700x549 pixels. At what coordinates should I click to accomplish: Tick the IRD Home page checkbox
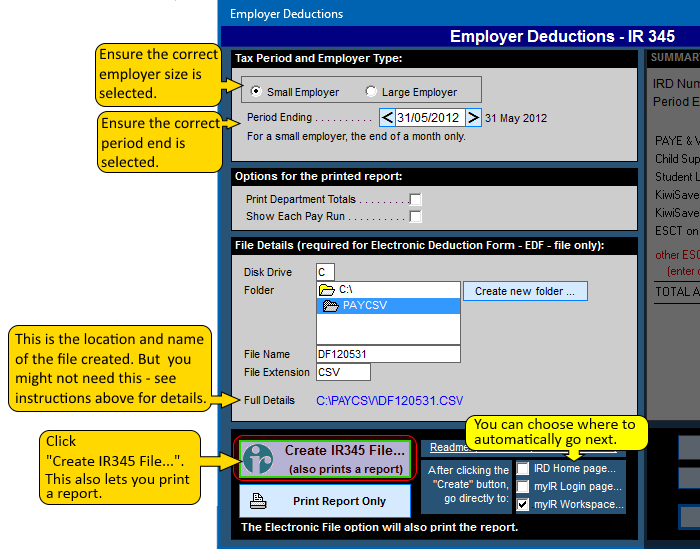(x=523, y=469)
